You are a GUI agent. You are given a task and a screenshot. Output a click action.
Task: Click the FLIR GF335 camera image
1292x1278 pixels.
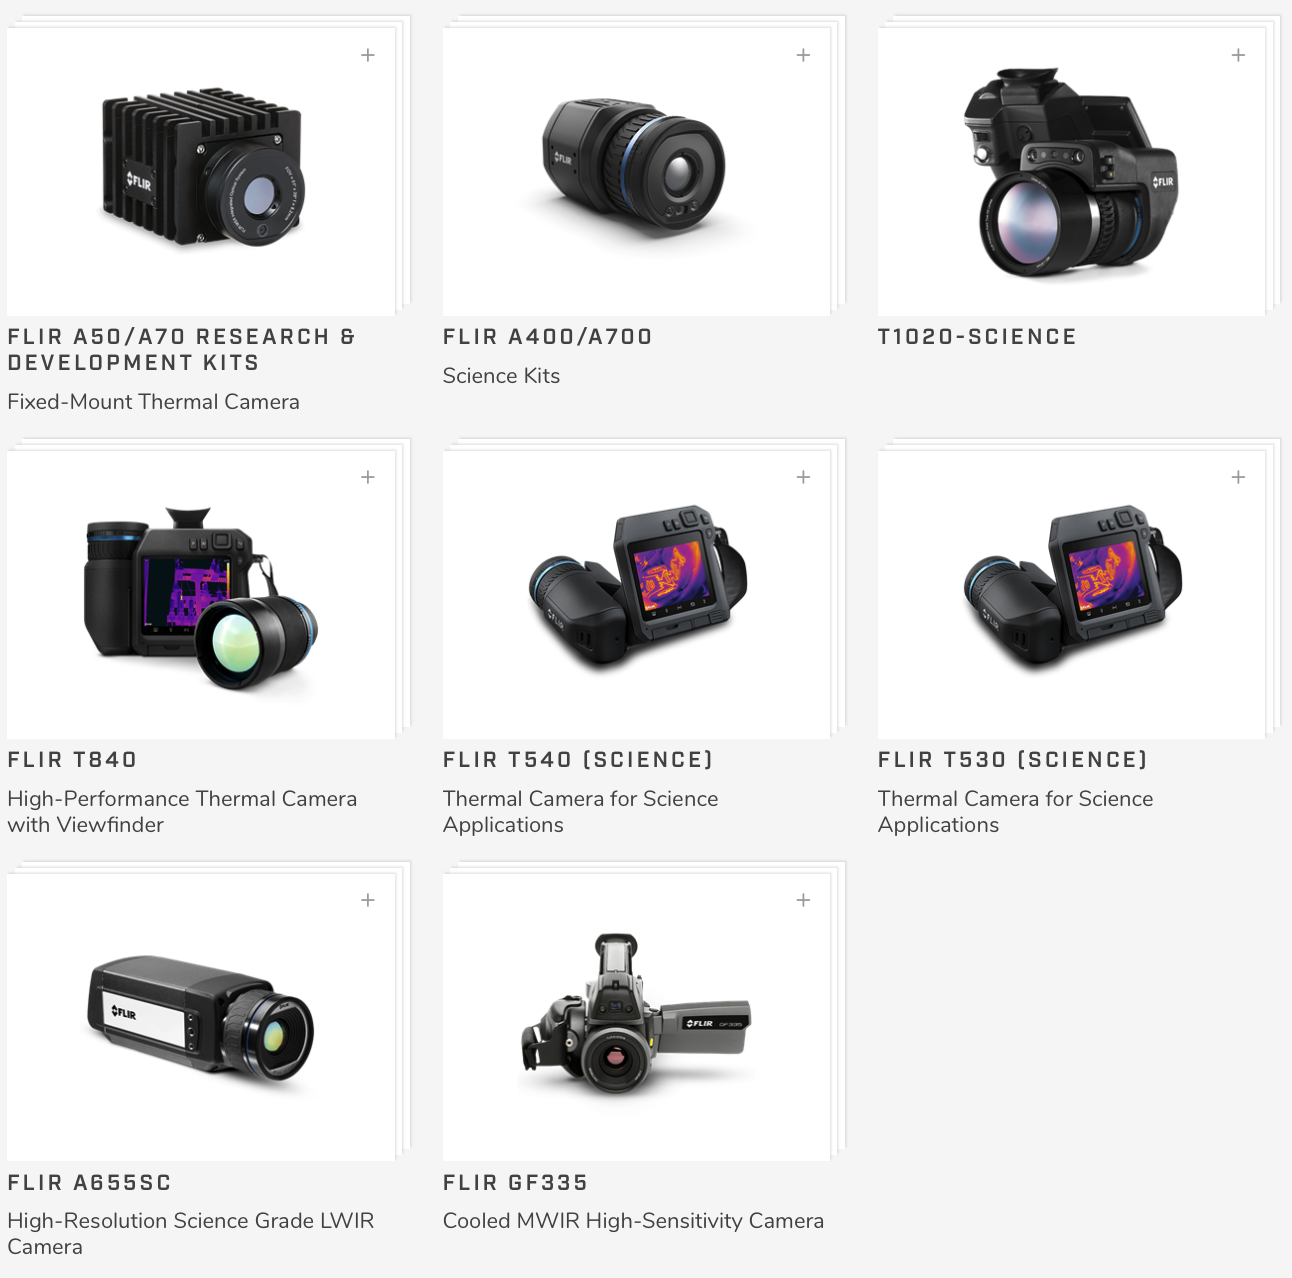click(x=636, y=1014)
